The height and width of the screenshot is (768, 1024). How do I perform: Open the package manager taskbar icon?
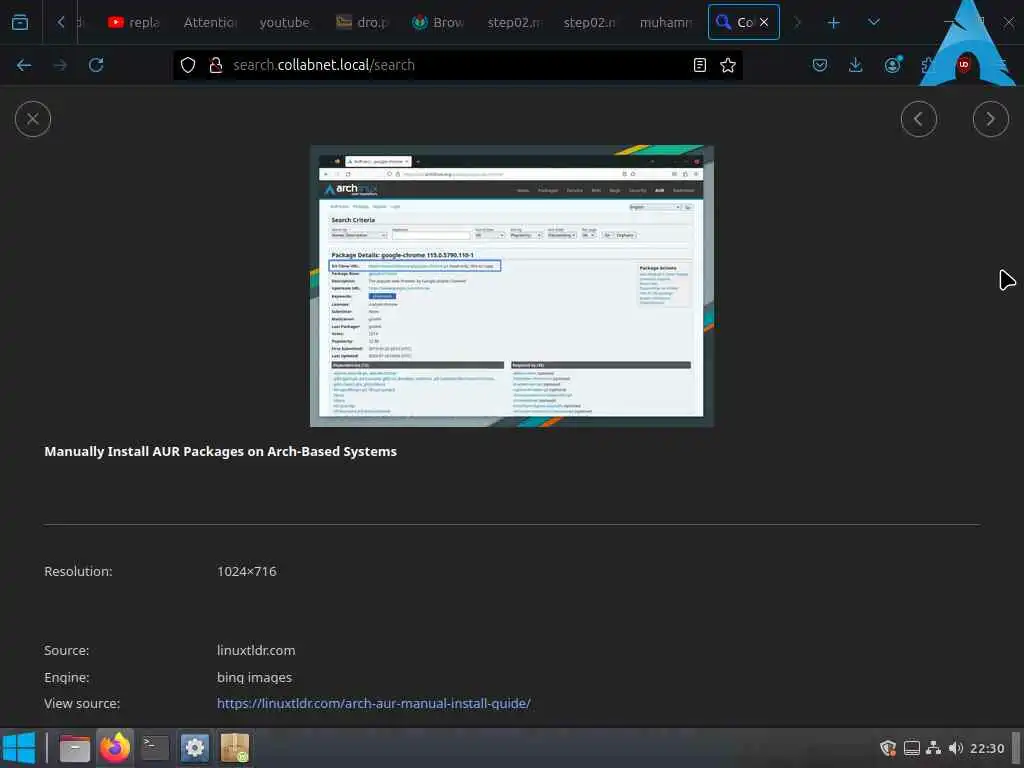pyautogui.click(x=234, y=748)
